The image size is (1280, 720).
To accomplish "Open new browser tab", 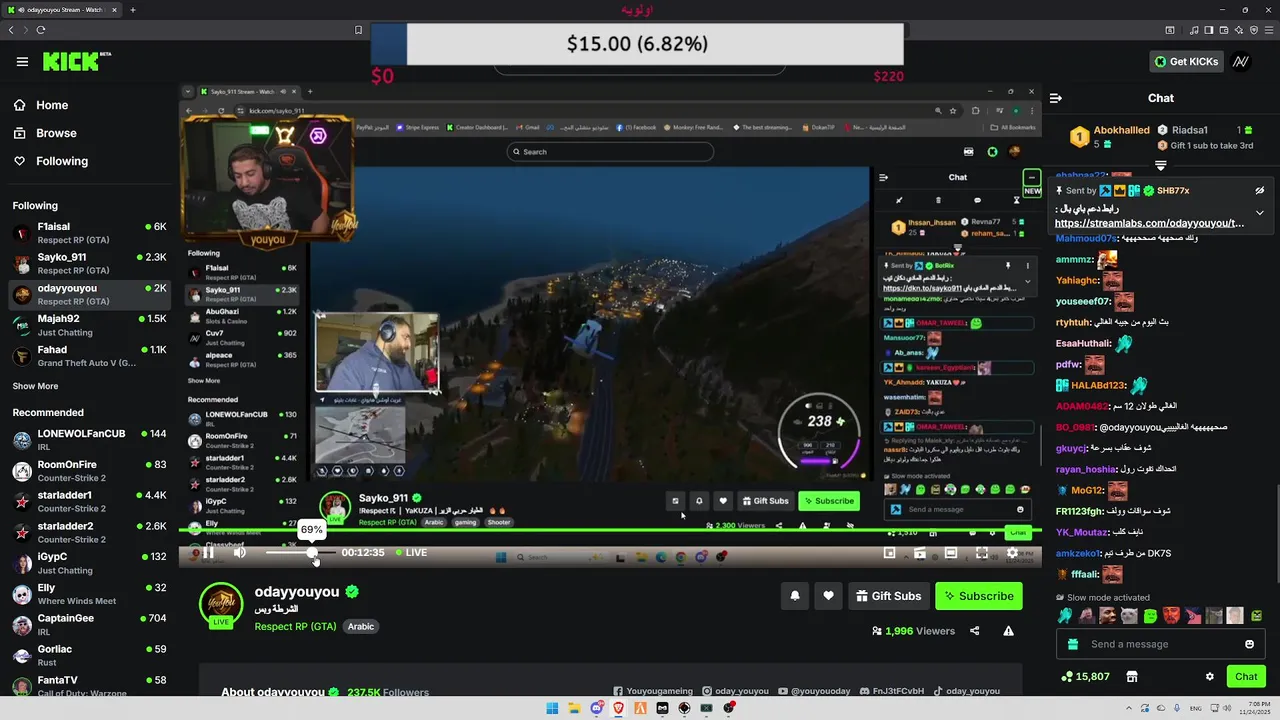I will click(x=133, y=10).
